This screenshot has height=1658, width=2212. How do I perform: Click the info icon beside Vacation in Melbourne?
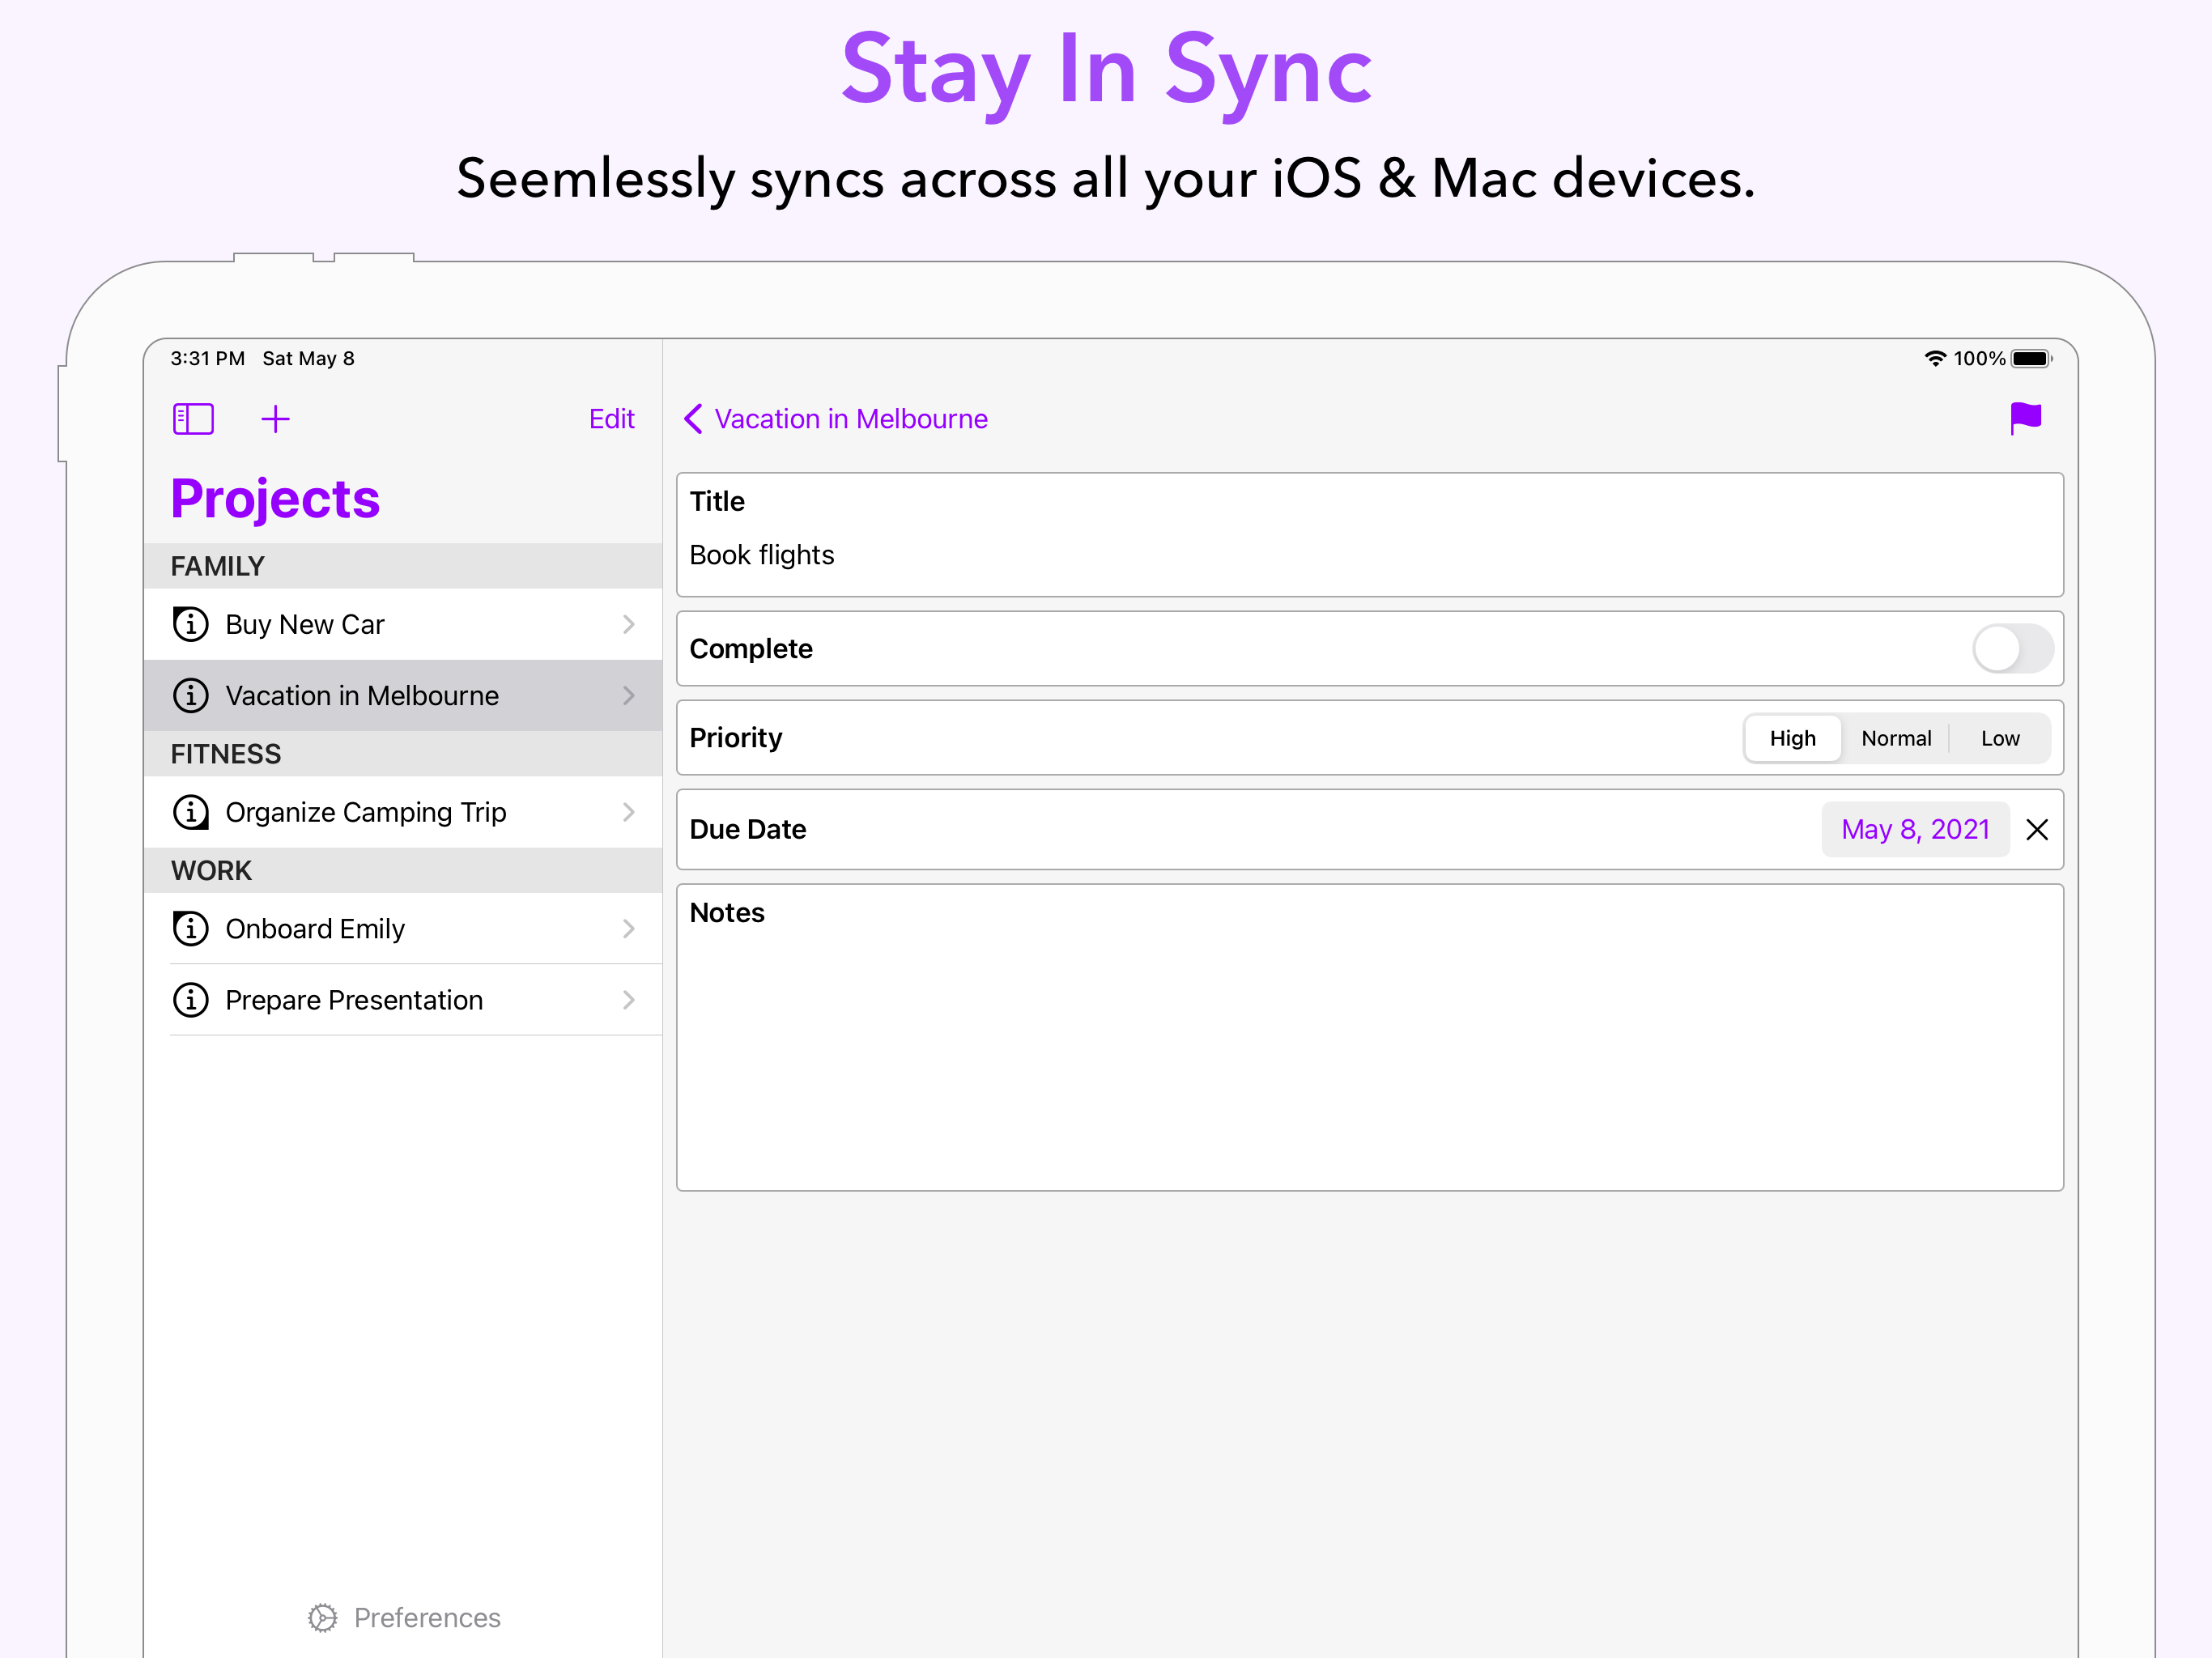point(190,695)
